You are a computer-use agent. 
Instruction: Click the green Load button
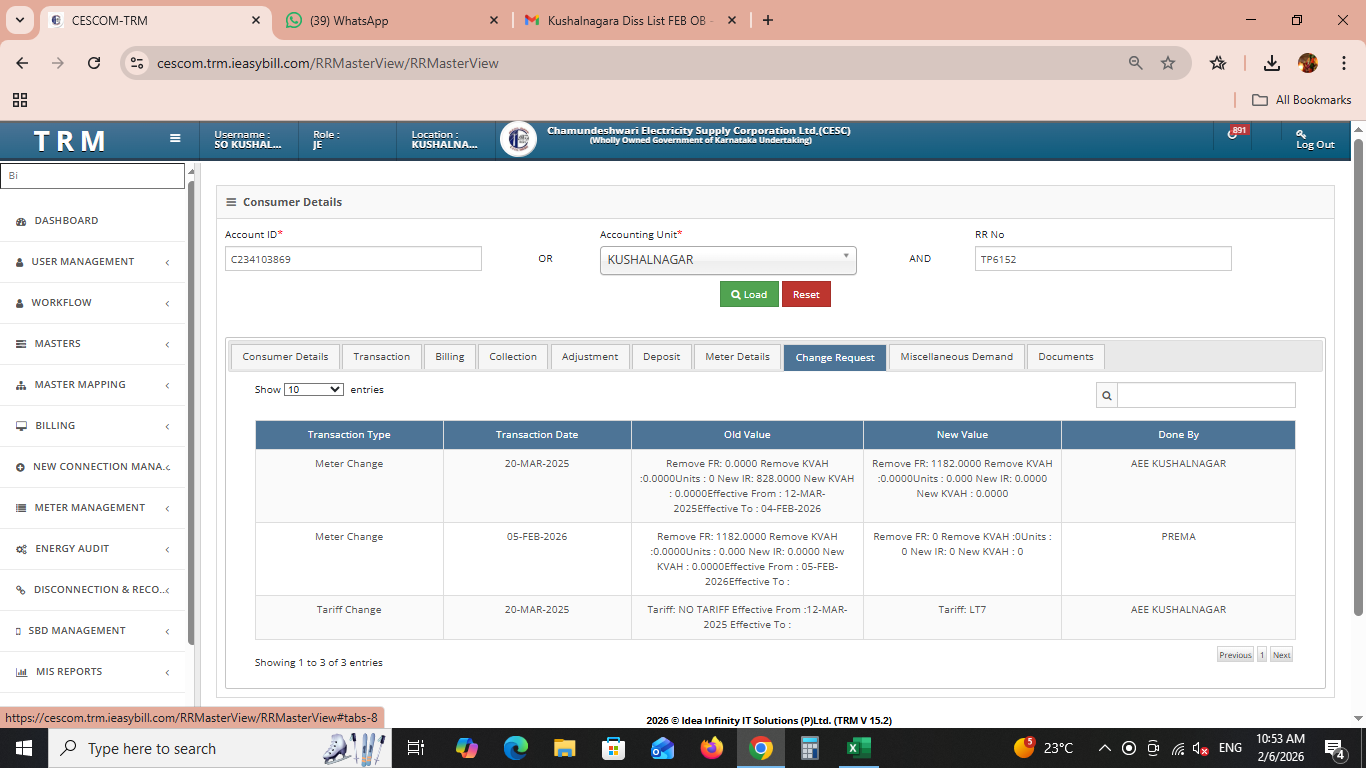(749, 294)
